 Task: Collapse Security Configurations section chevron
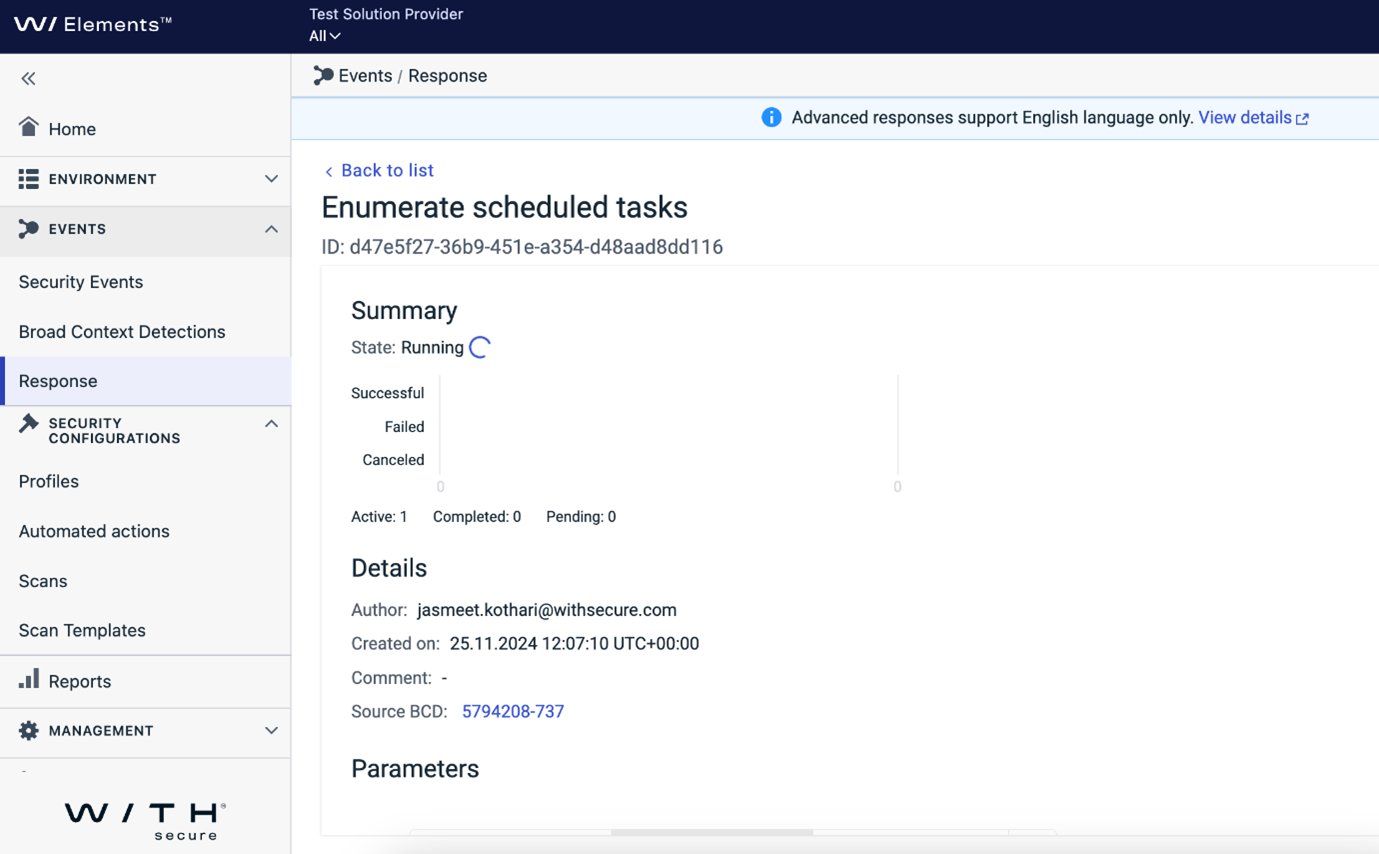point(271,424)
